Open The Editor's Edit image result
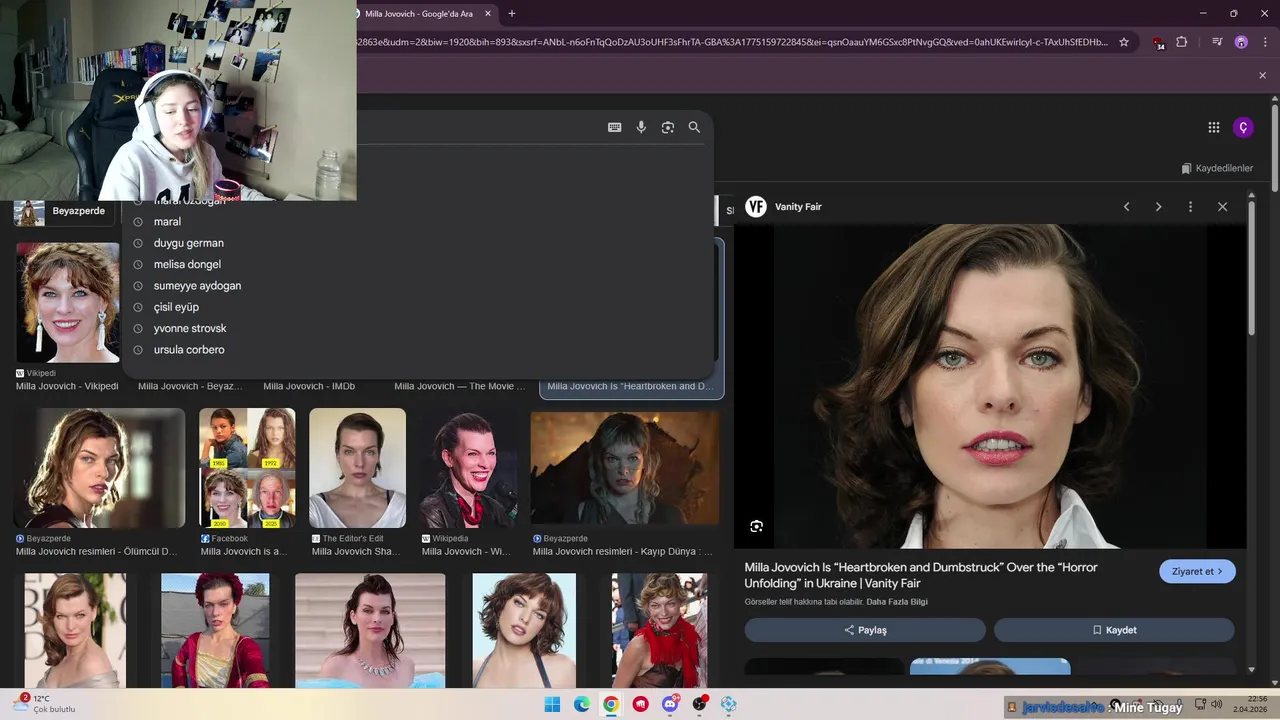Screen dimensions: 1280x720 pyautogui.click(x=357, y=468)
